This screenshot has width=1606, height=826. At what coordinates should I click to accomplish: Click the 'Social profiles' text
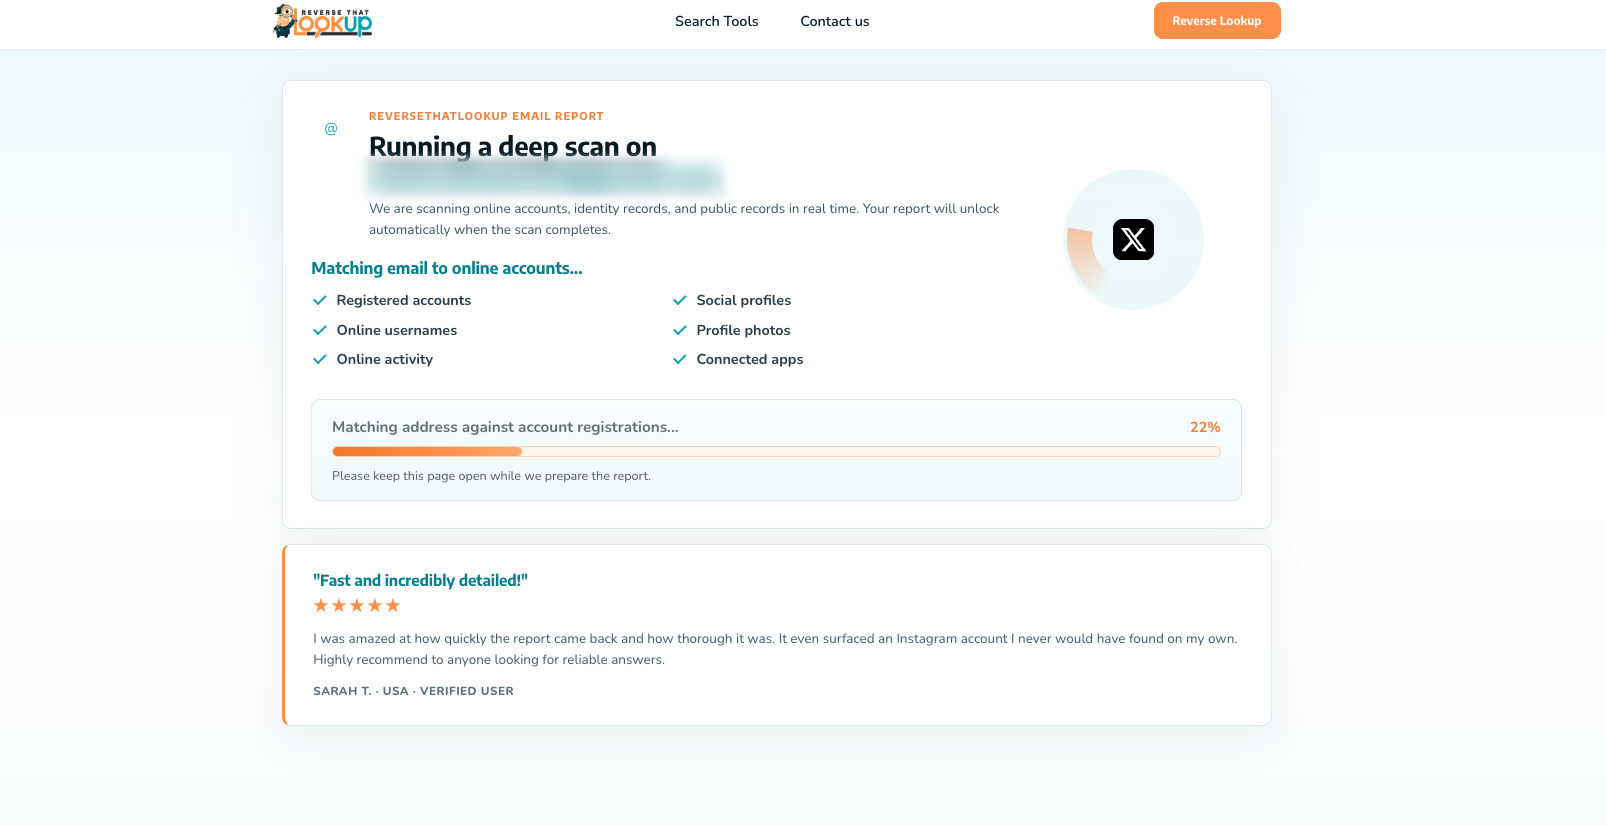(744, 300)
